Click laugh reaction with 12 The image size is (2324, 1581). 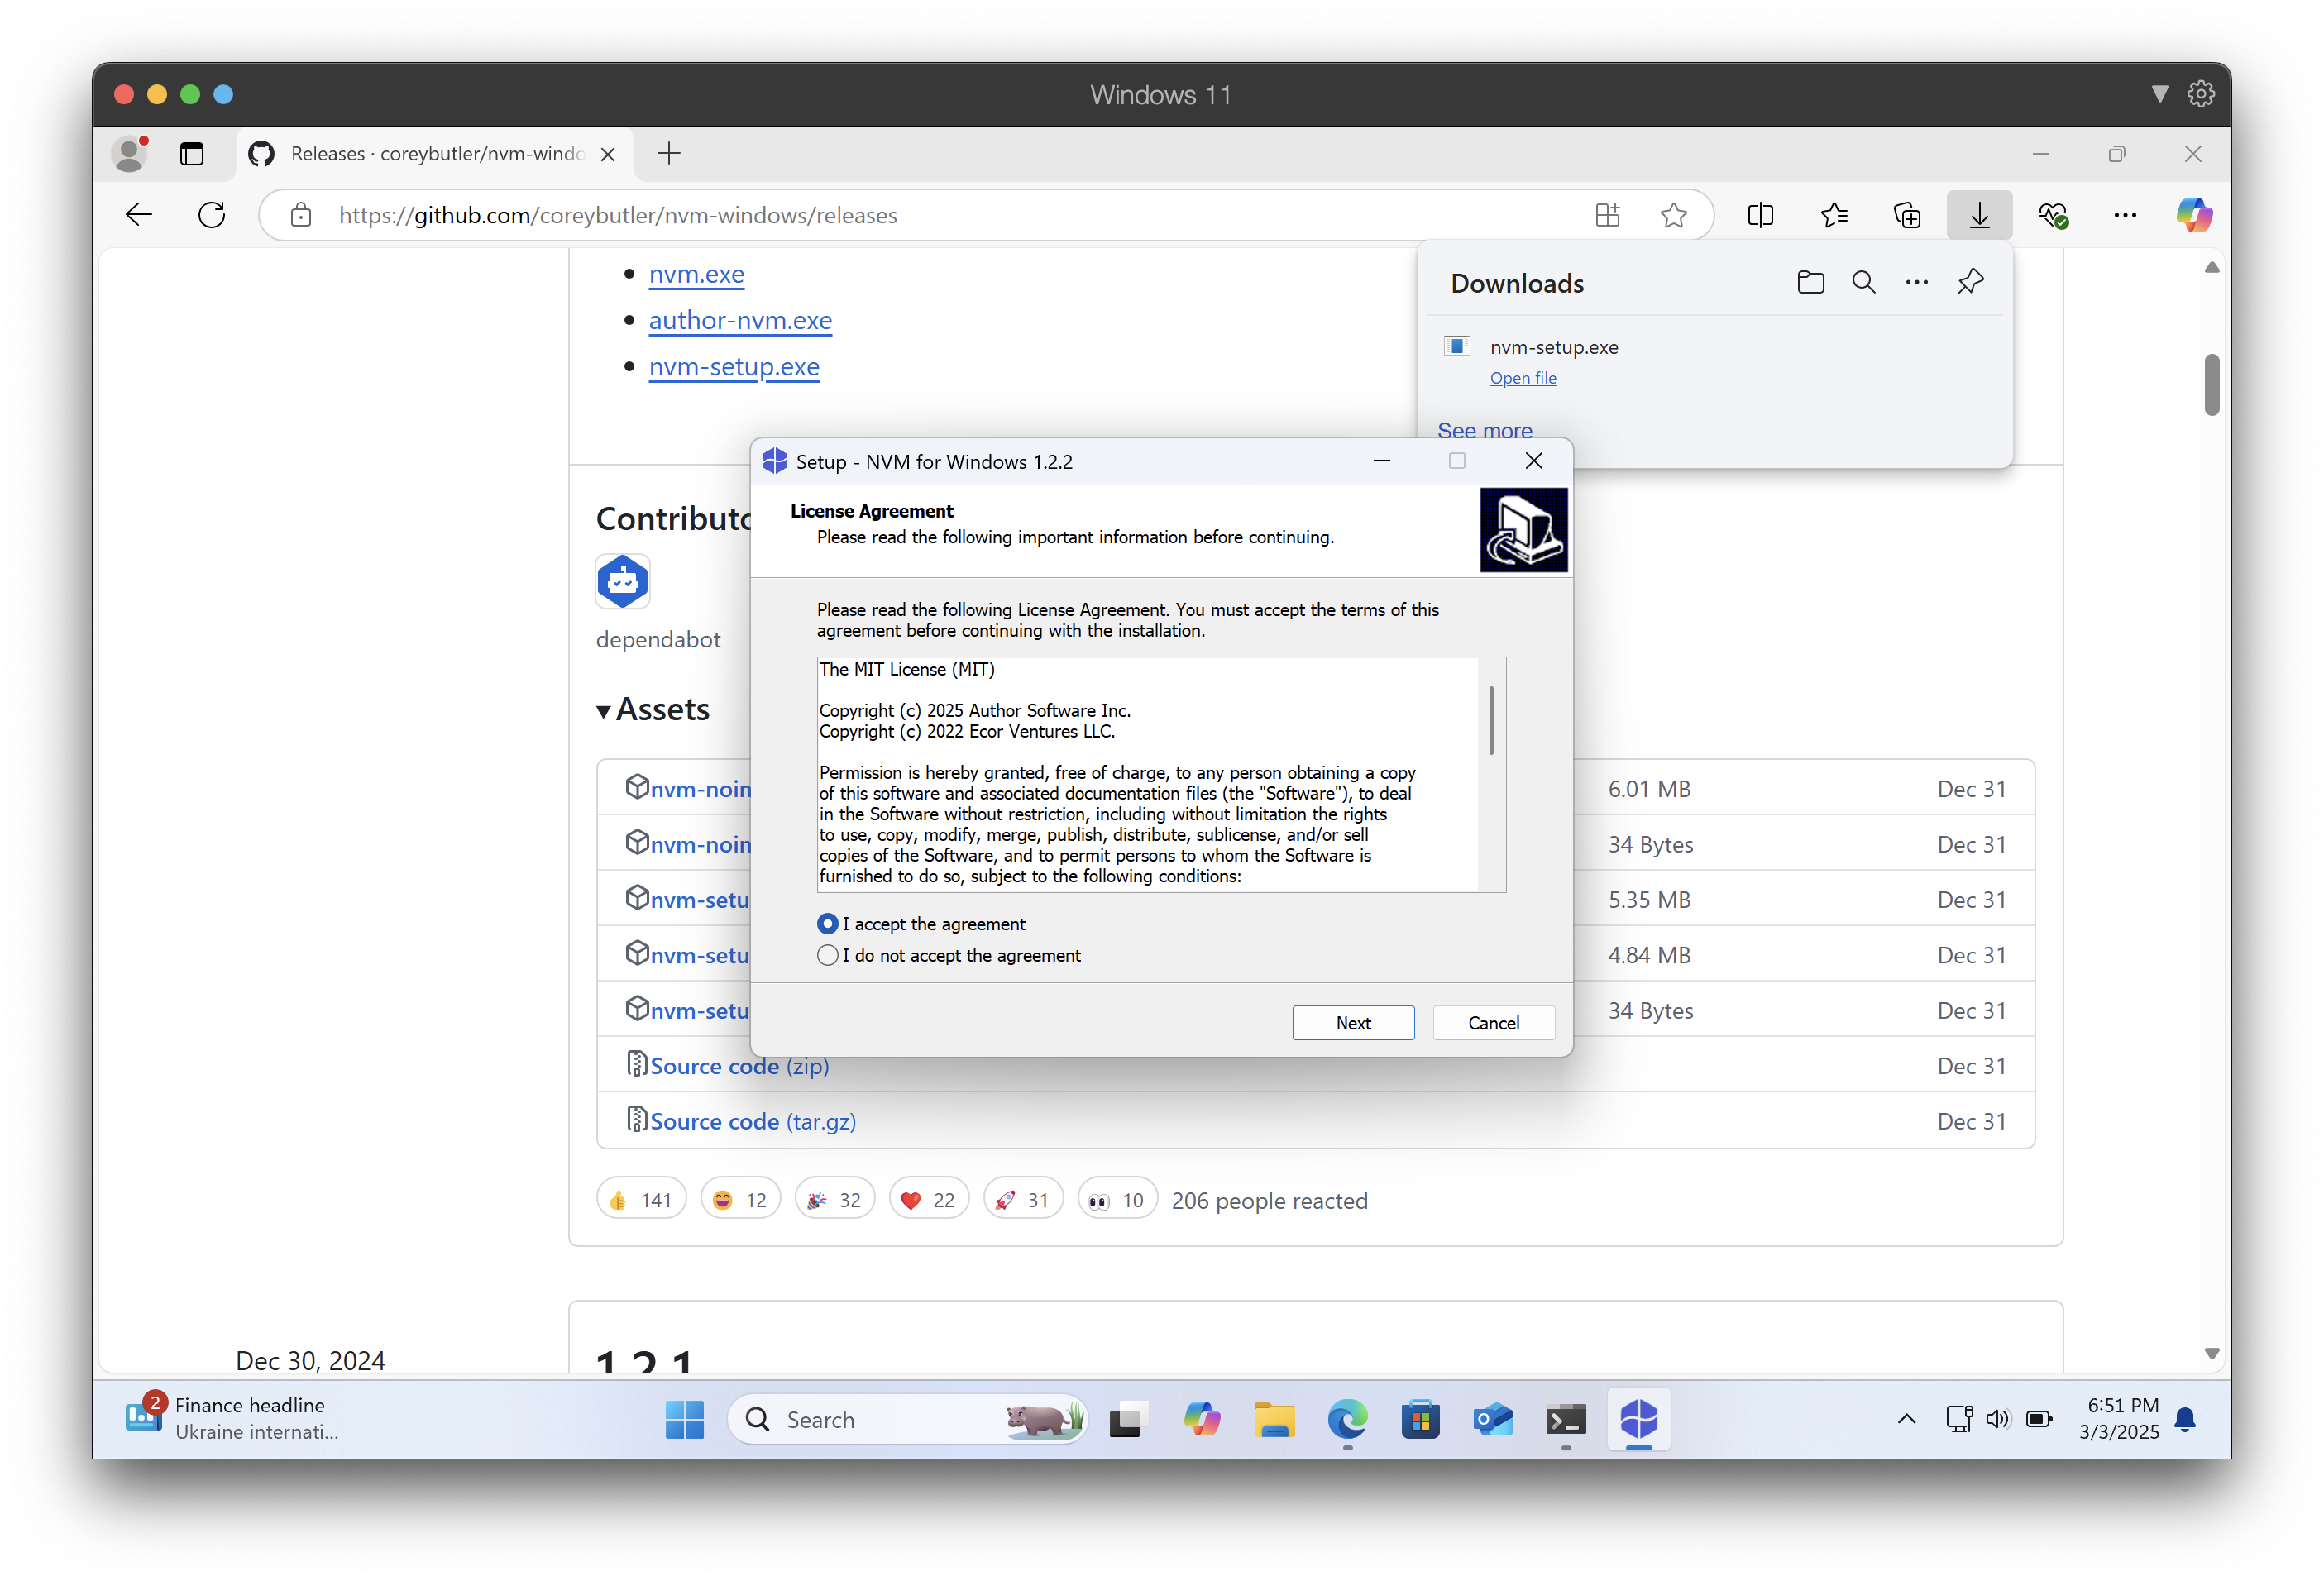pos(740,1199)
